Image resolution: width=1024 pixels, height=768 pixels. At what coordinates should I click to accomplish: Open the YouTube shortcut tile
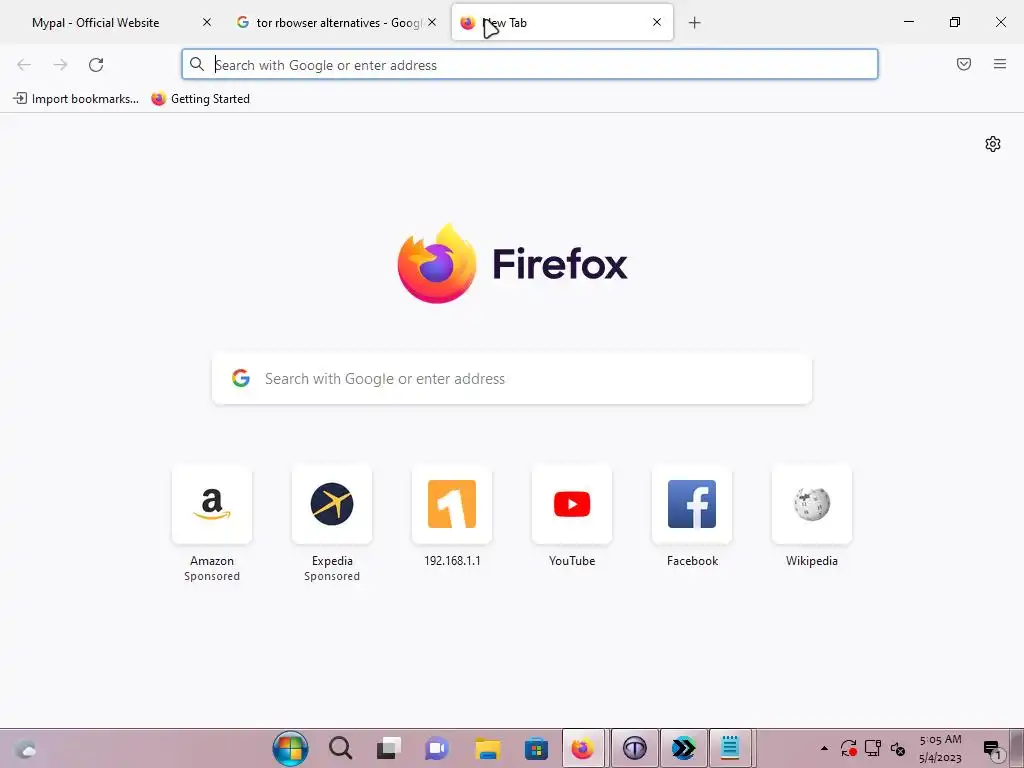pyautogui.click(x=572, y=504)
